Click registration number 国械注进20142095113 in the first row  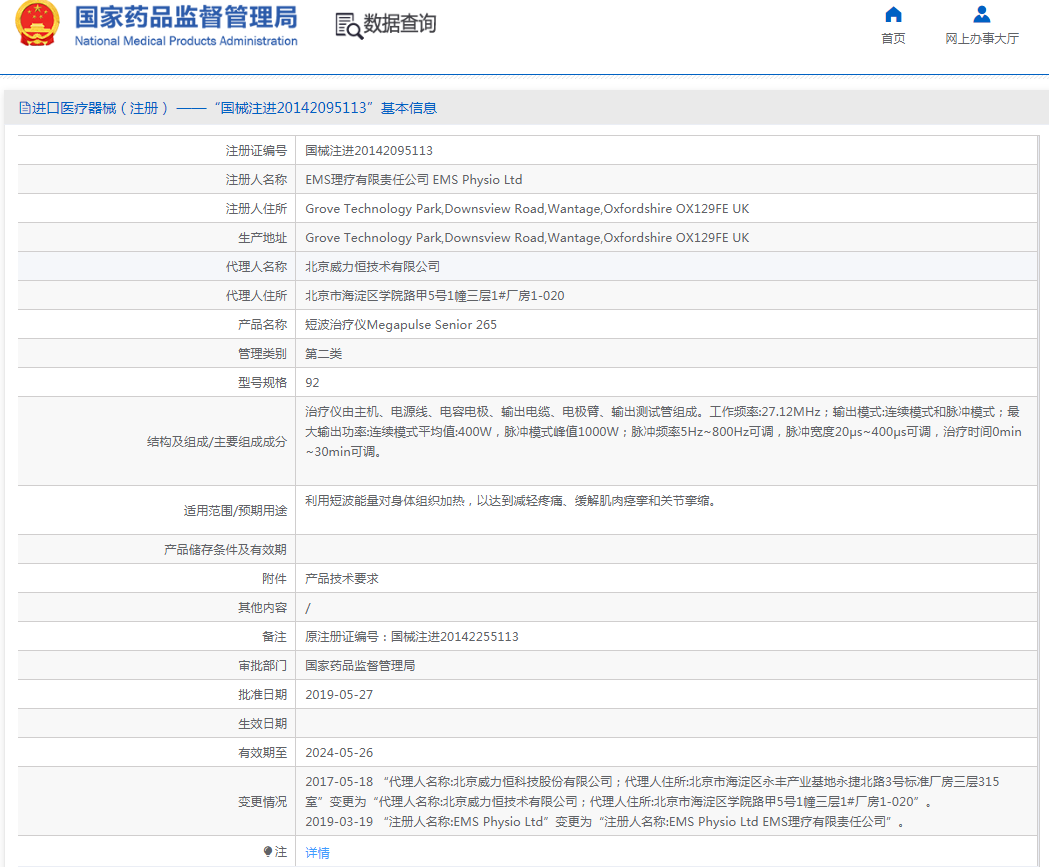coord(369,151)
